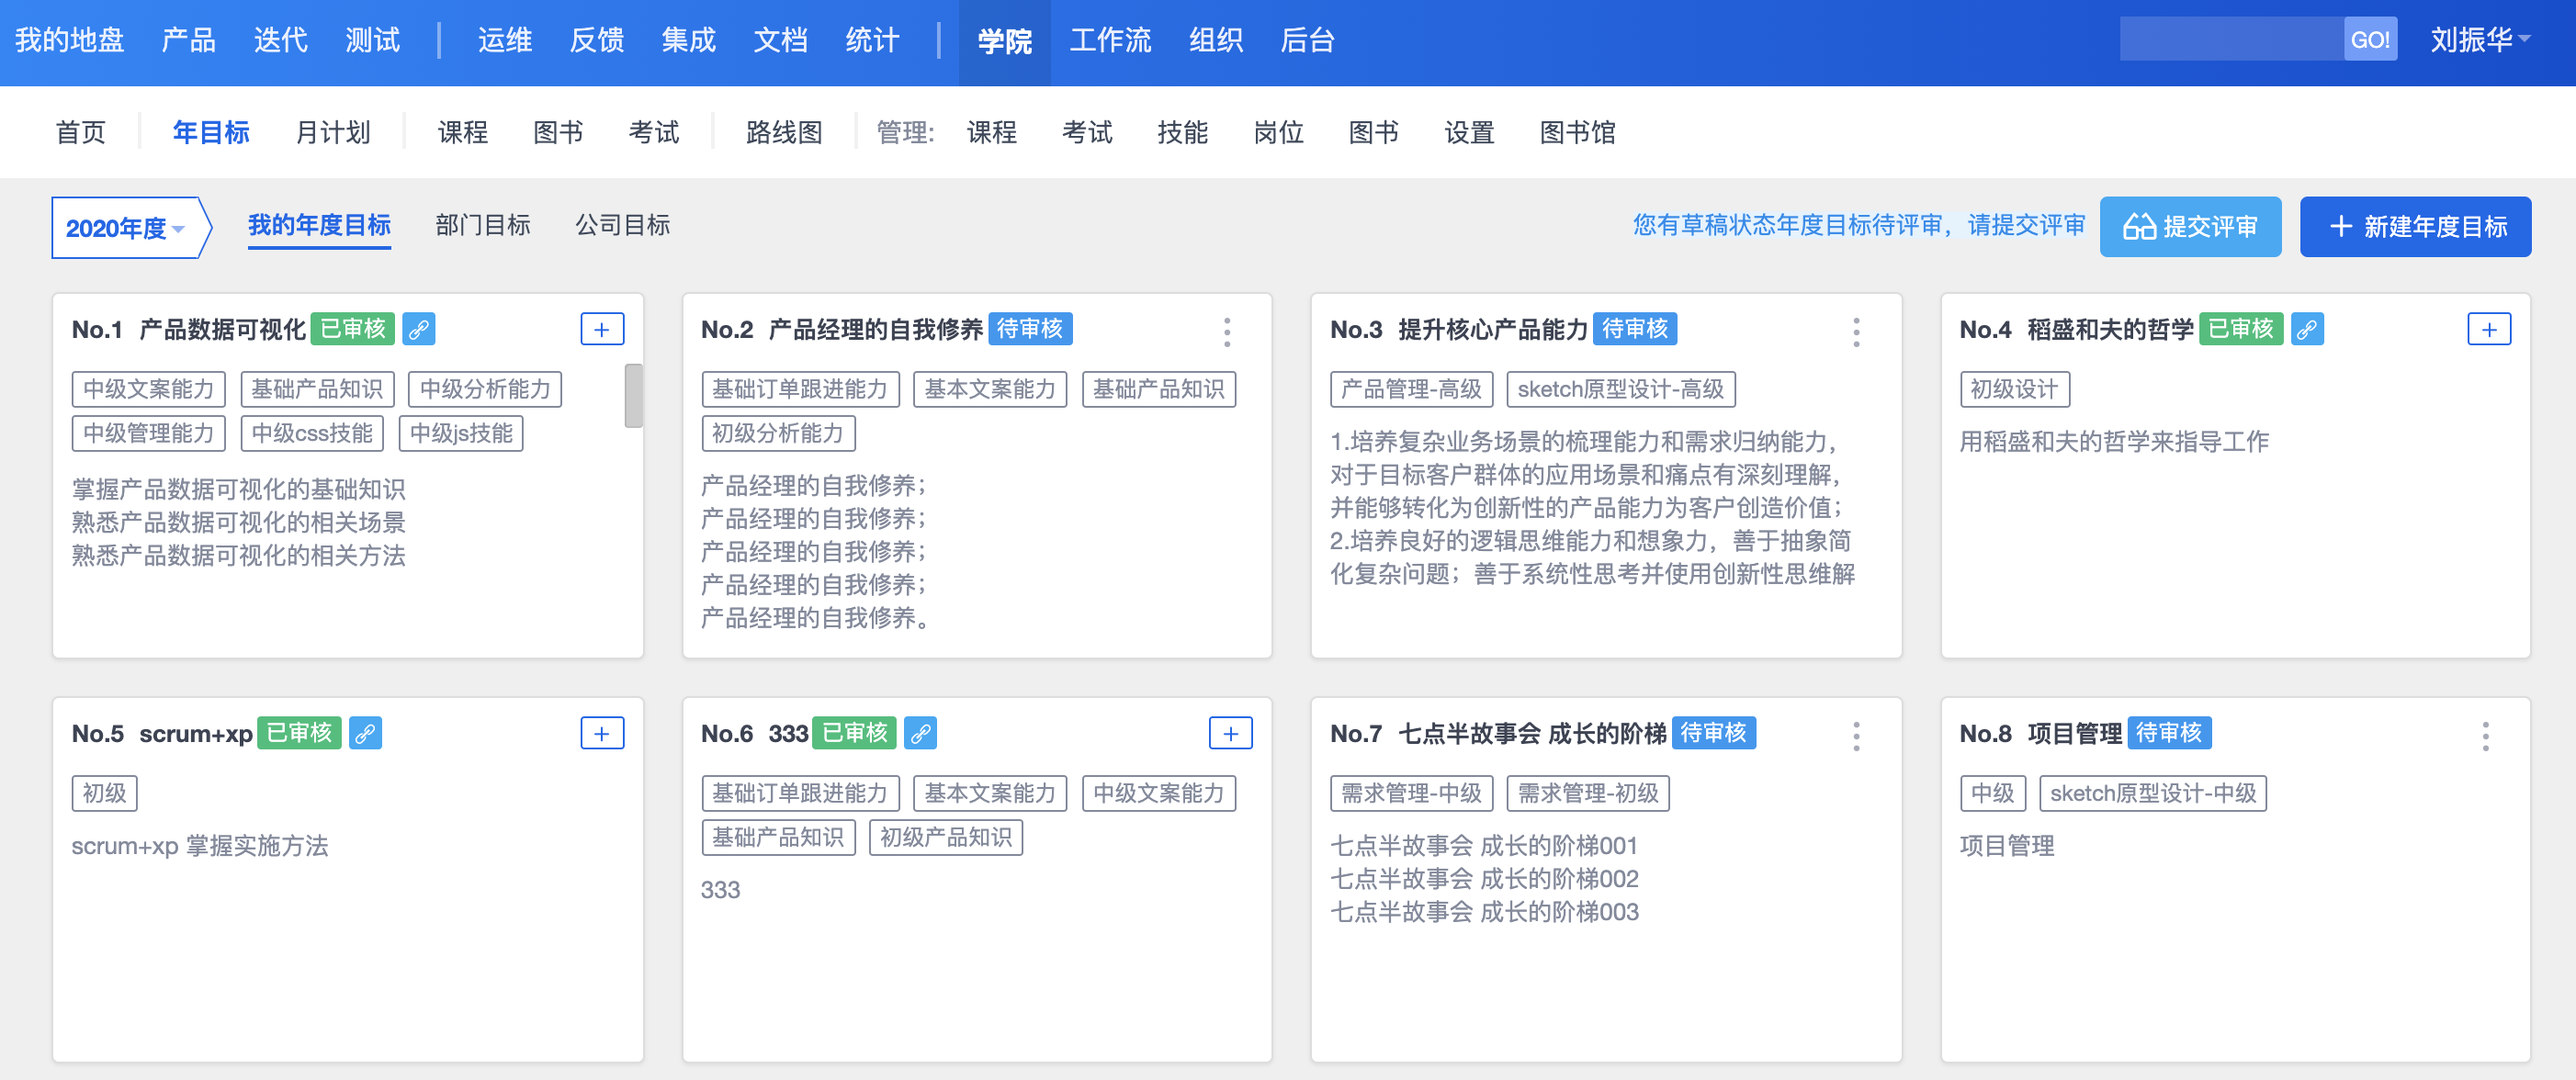
Task: Click link icon on No.5 scrum+xp card
Action: 365,733
